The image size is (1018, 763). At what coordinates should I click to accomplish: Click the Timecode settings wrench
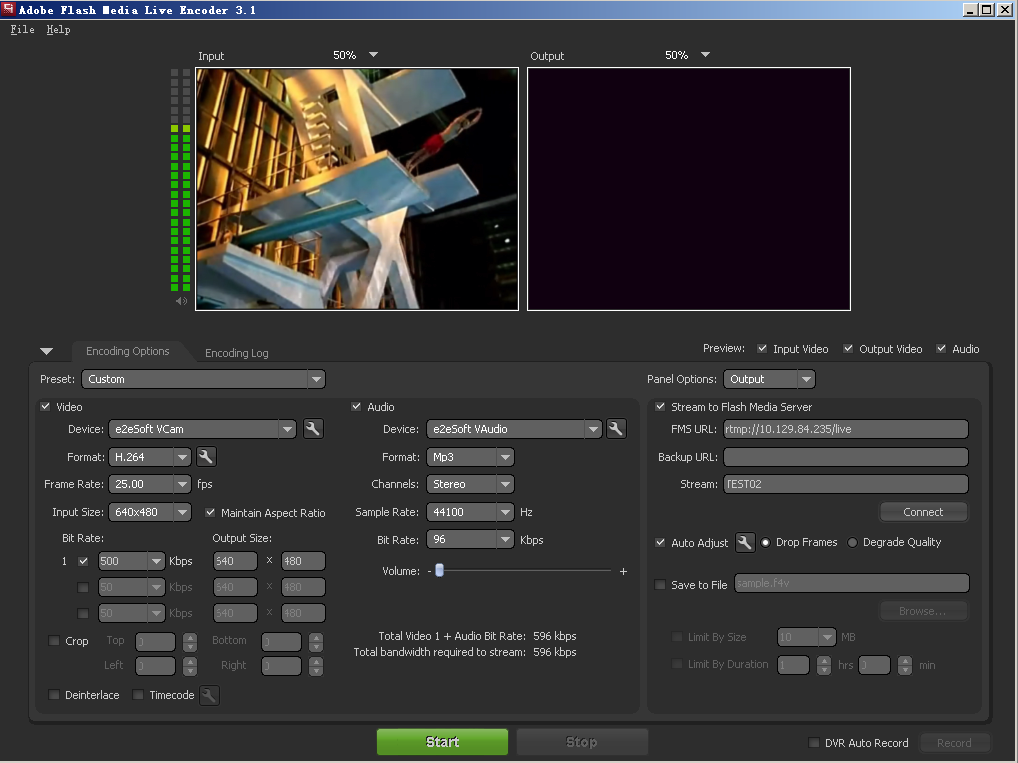(x=209, y=695)
